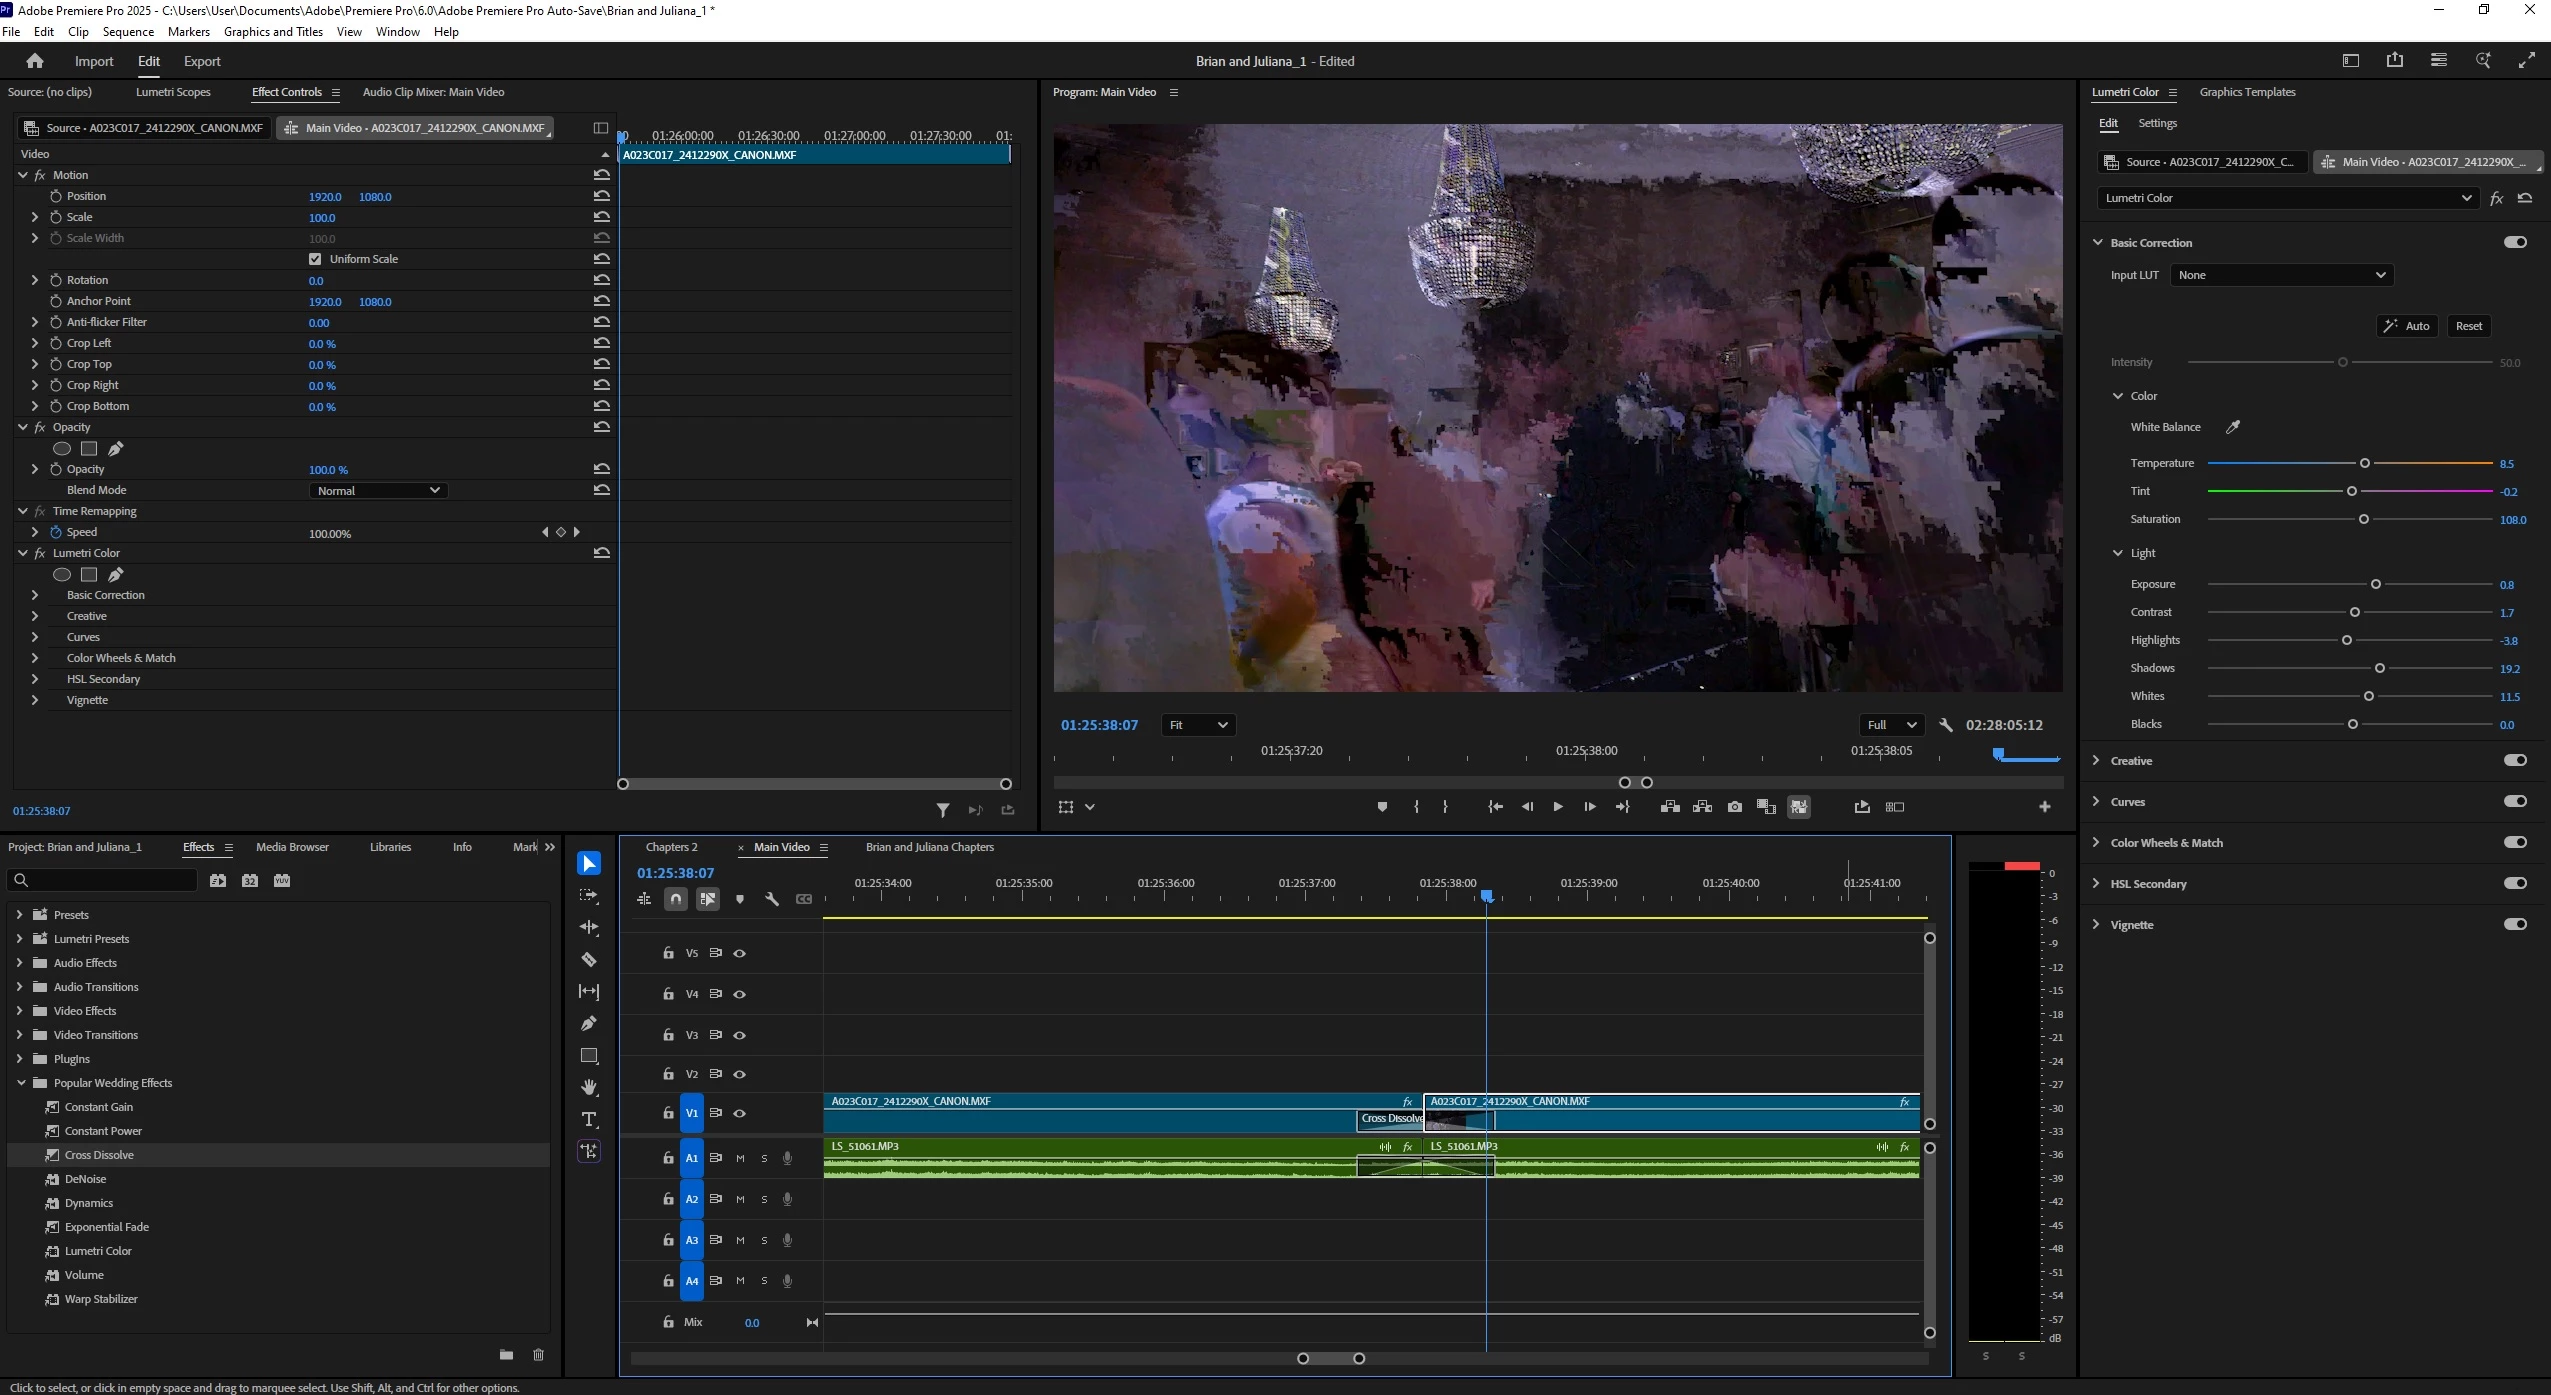Expand the Video Transitions folder
Image resolution: width=2551 pixels, height=1395 pixels.
click(x=19, y=1035)
